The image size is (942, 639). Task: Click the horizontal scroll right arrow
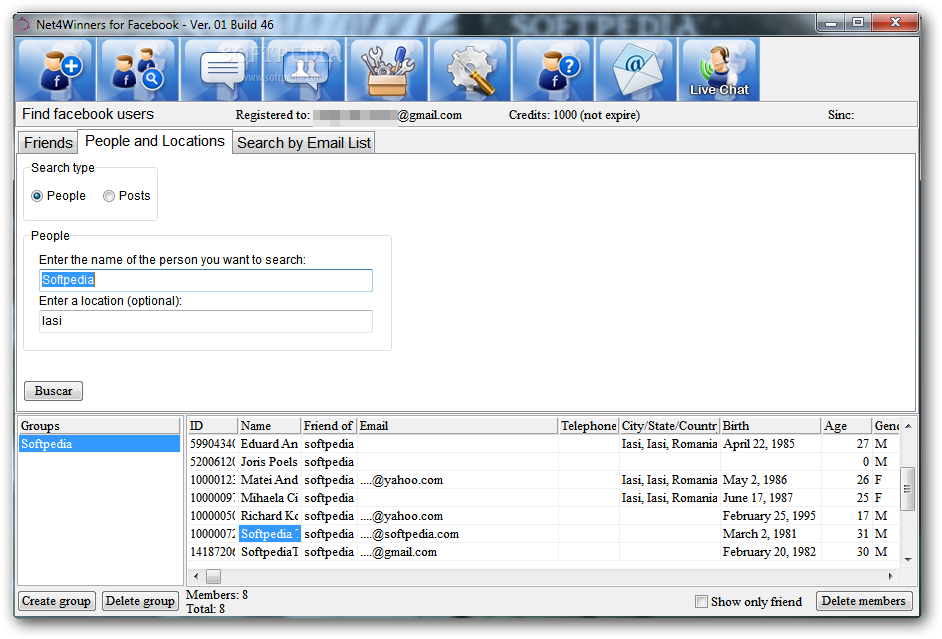point(890,576)
